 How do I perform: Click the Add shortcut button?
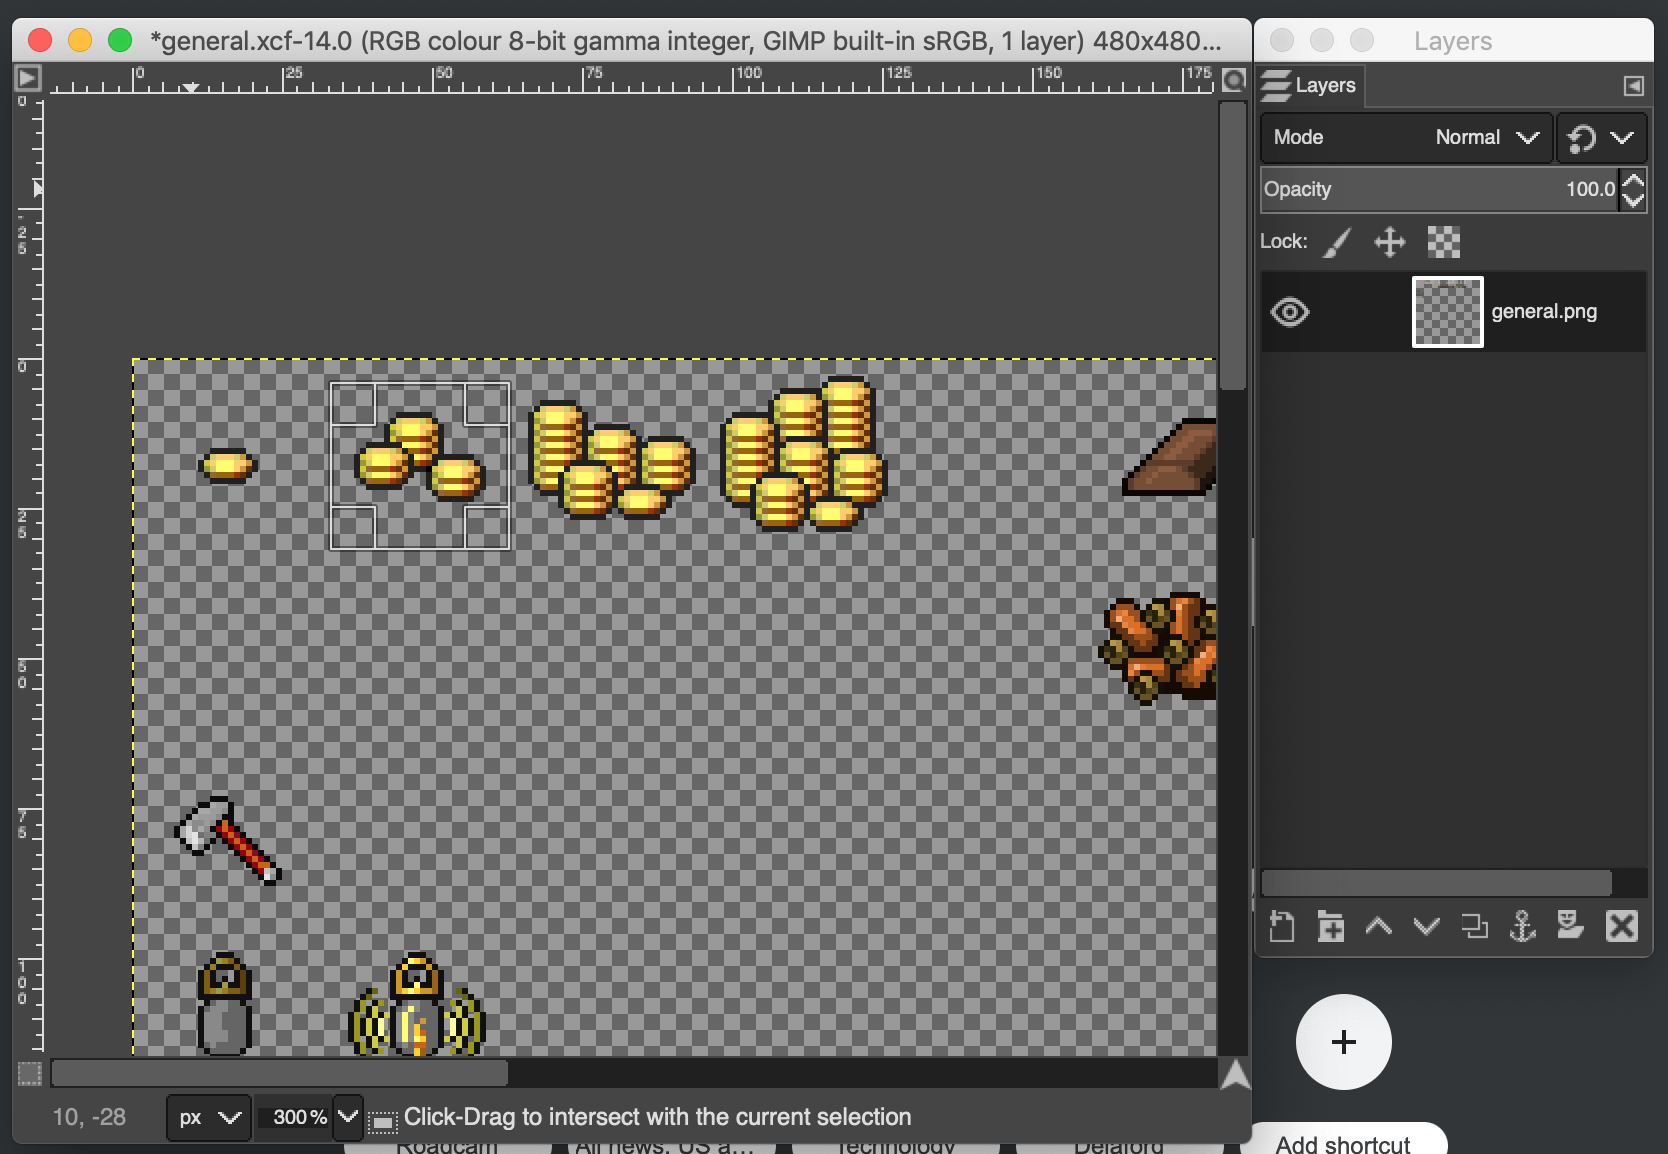click(x=1343, y=1143)
